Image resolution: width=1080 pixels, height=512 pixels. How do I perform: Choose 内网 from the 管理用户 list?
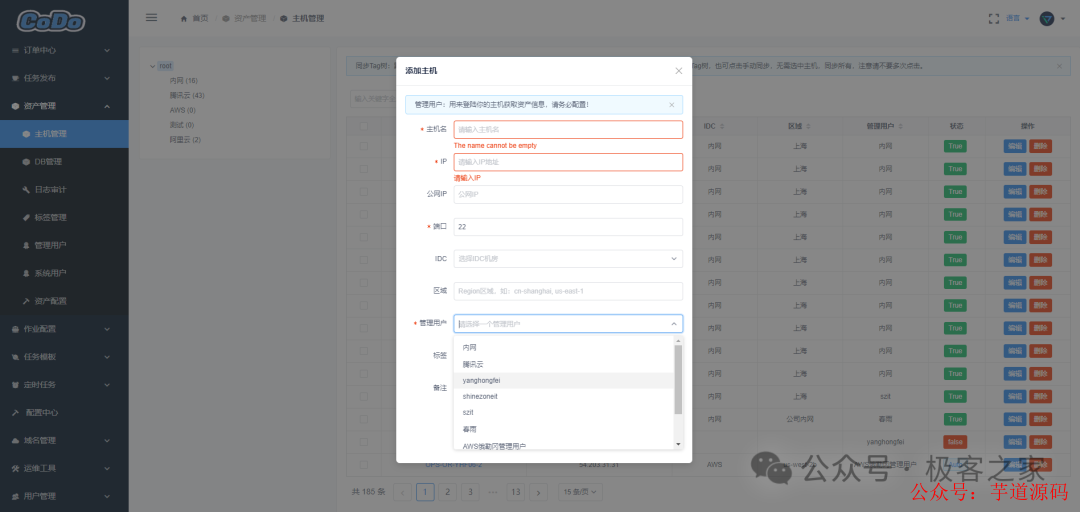[x=563, y=348]
